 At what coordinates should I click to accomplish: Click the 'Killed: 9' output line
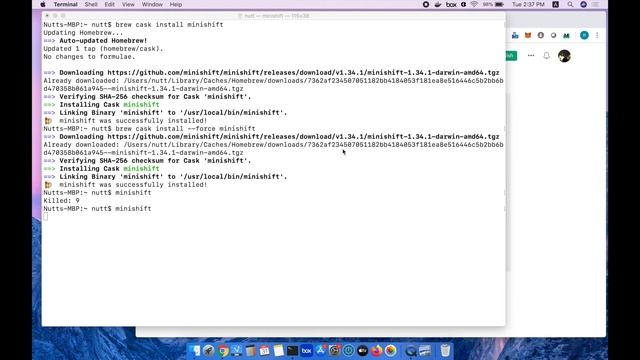click(61, 200)
